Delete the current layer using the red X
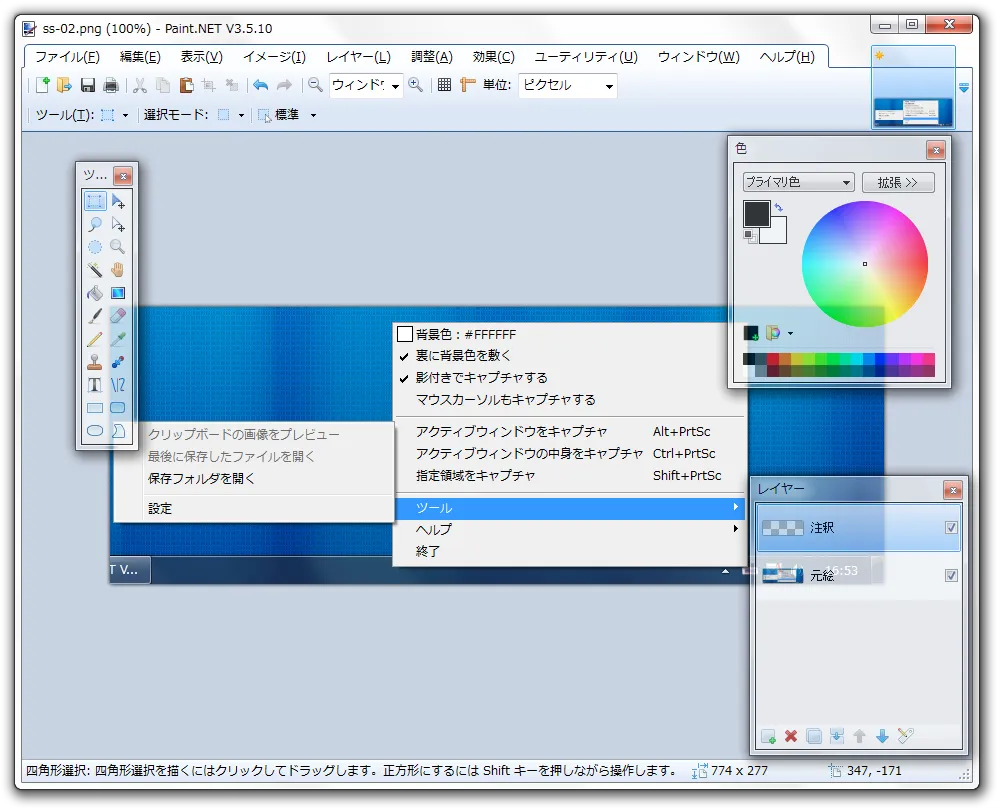This screenshot has width=998, height=808. pos(790,737)
